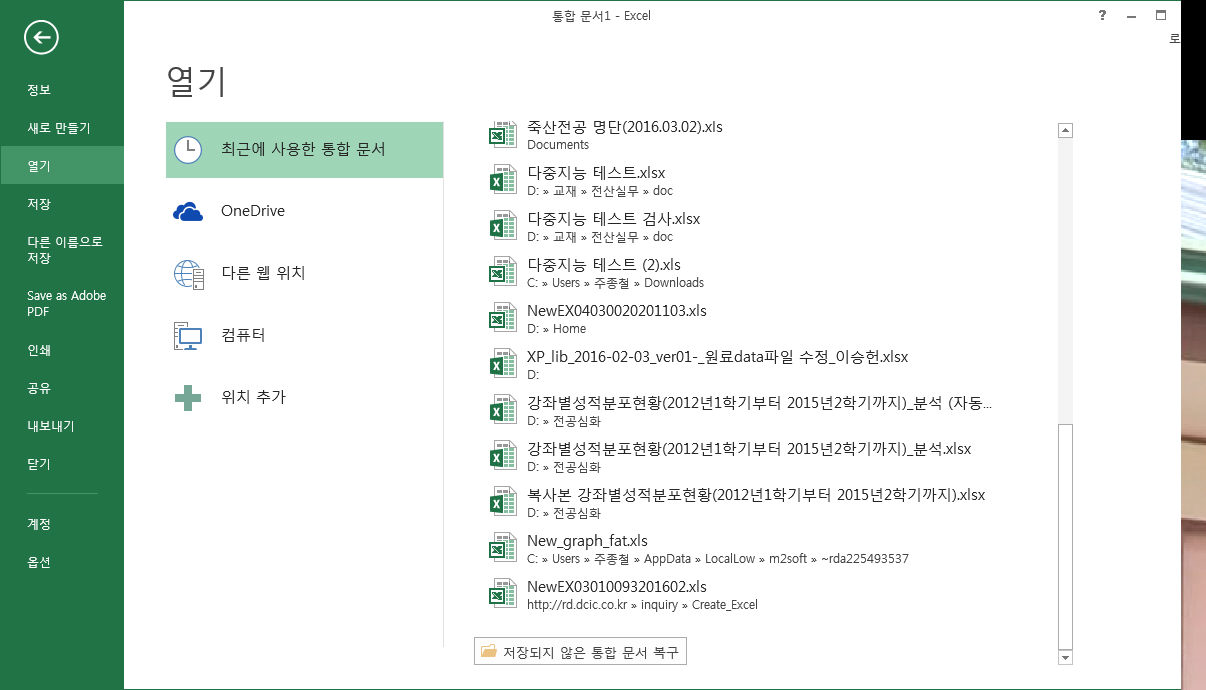Click the computer monitor icon

[188, 336]
